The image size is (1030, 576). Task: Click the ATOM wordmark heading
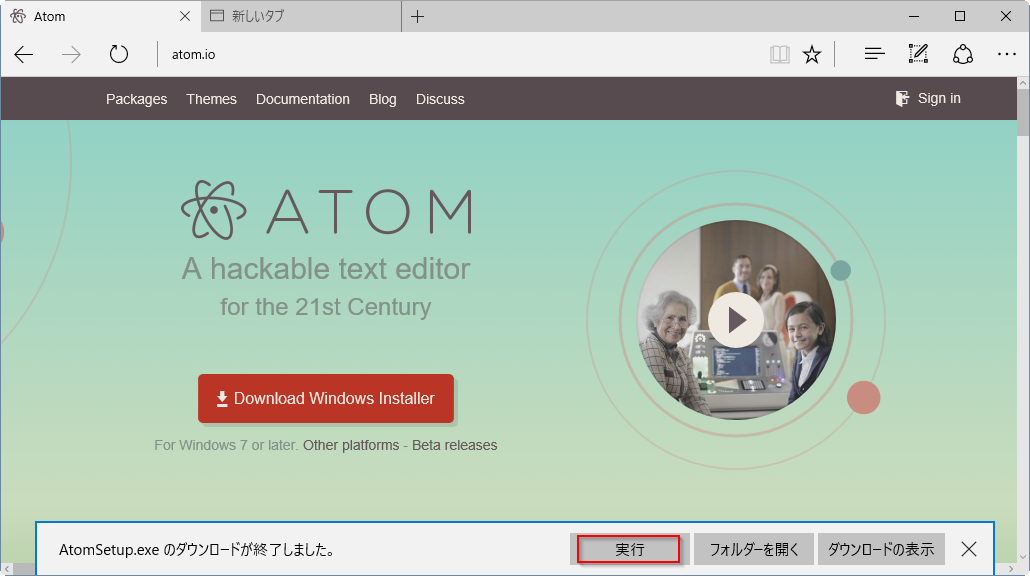369,211
